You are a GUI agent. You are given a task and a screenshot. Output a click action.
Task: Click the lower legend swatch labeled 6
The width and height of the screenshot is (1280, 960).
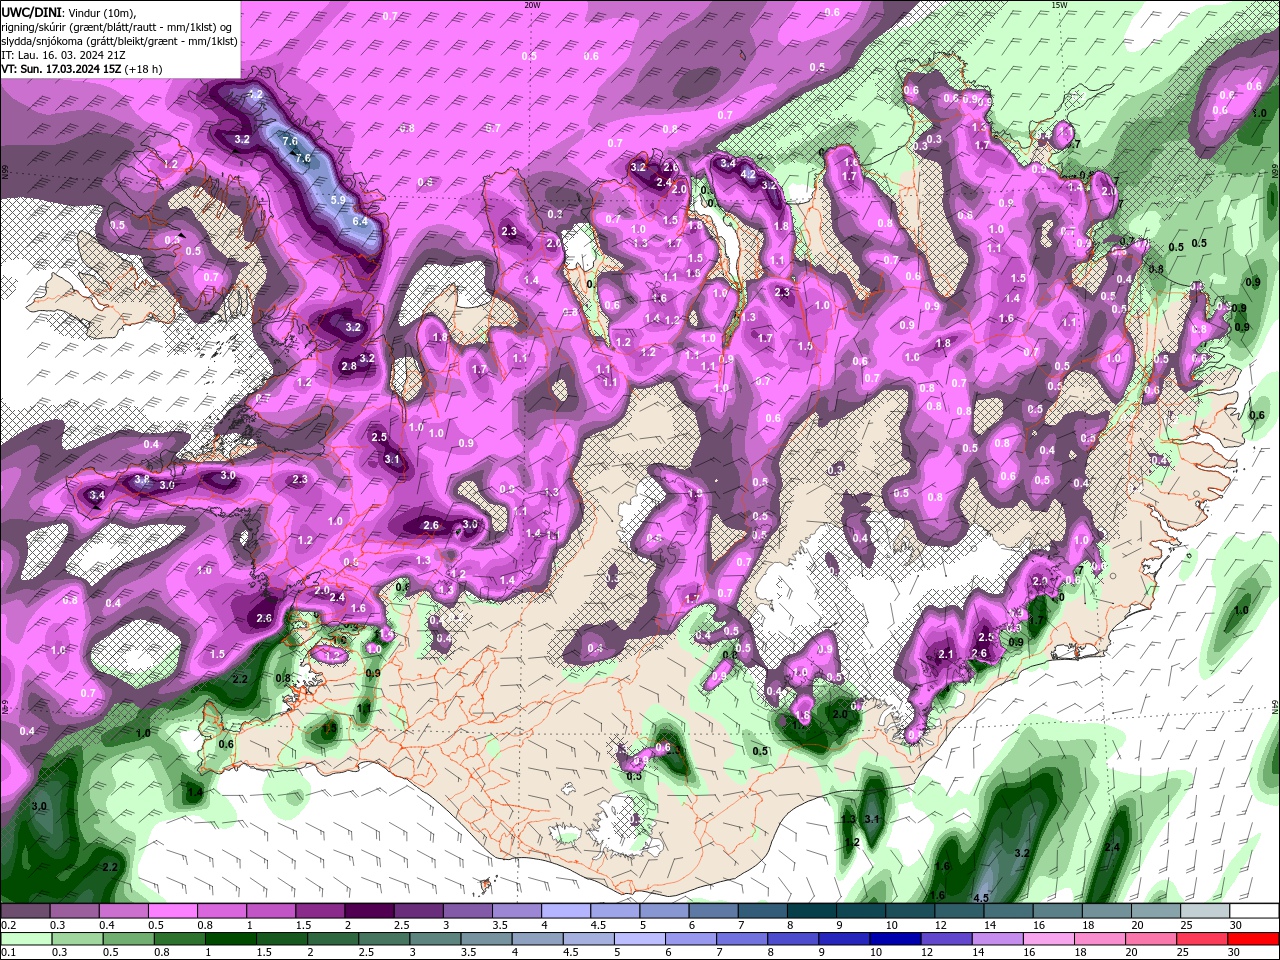[x=690, y=939]
